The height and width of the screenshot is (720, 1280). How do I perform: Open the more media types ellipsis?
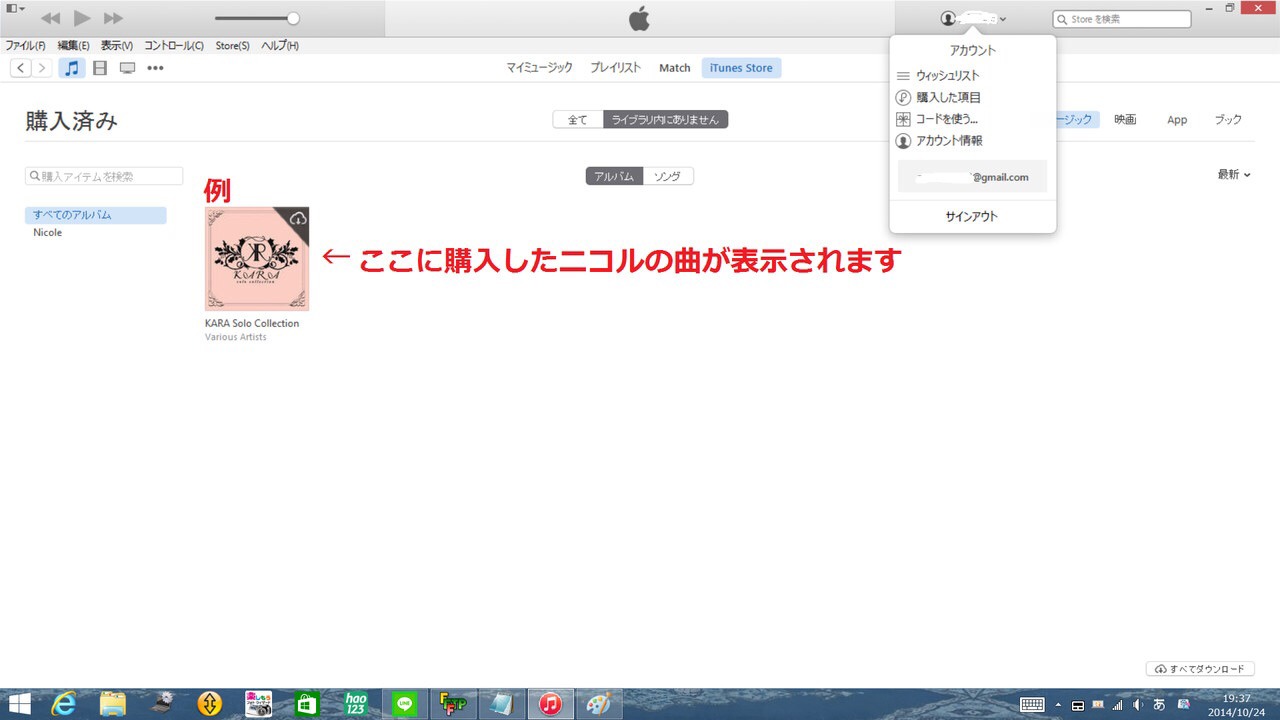[155, 68]
